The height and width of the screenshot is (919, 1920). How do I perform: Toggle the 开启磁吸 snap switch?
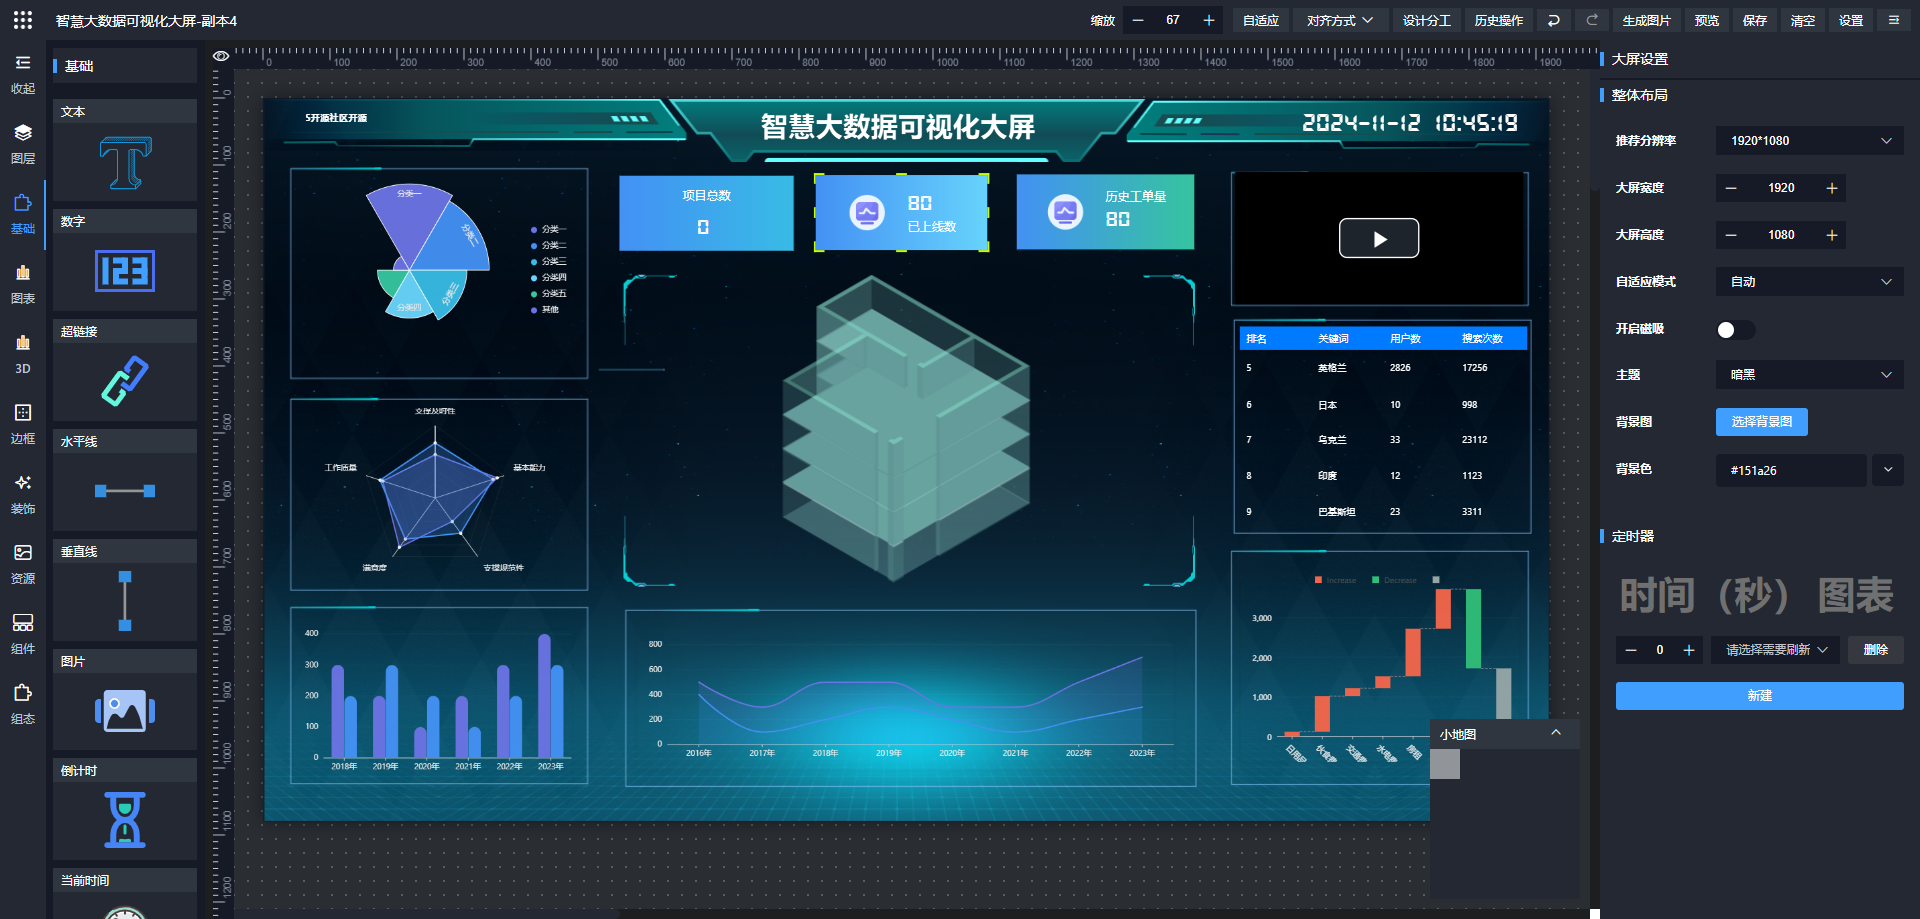(1735, 330)
